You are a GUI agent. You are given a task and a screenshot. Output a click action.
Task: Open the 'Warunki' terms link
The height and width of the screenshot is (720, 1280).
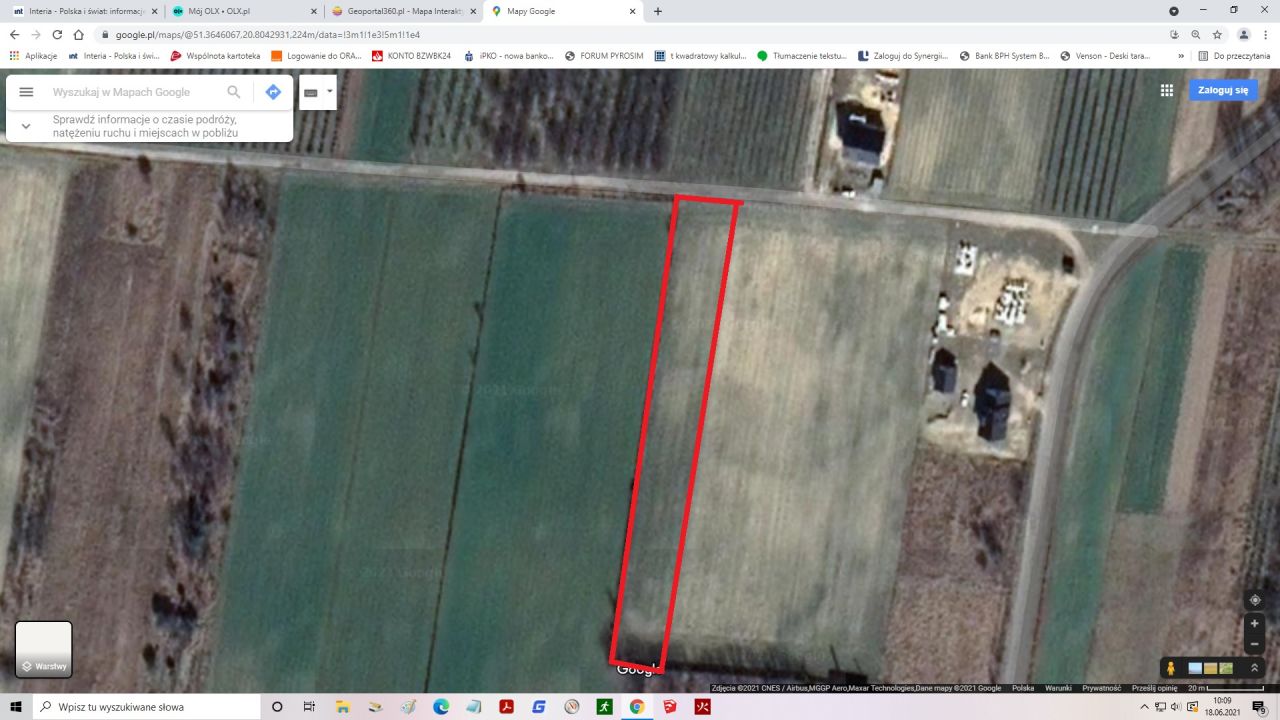click(1058, 688)
